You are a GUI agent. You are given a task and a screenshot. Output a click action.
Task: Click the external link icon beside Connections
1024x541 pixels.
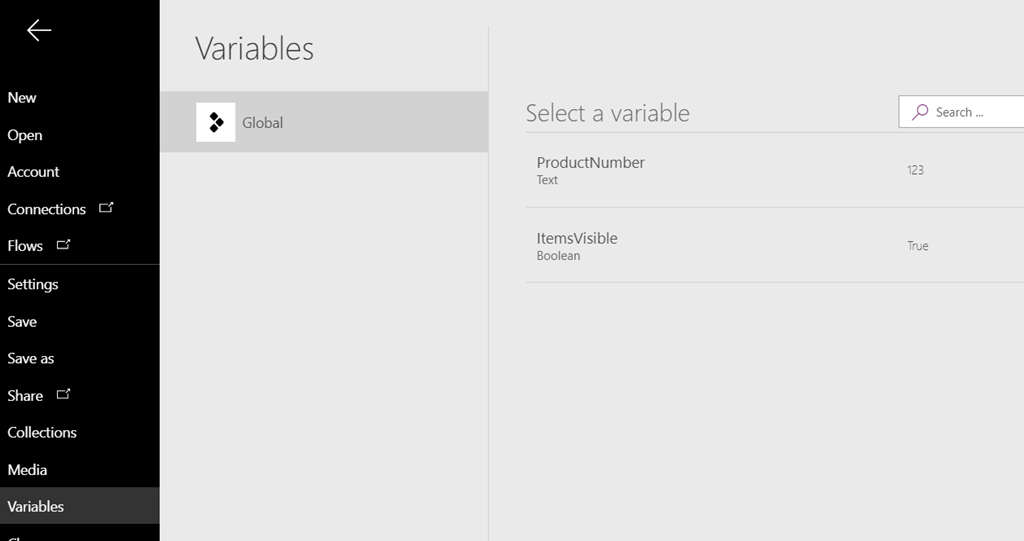click(106, 208)
